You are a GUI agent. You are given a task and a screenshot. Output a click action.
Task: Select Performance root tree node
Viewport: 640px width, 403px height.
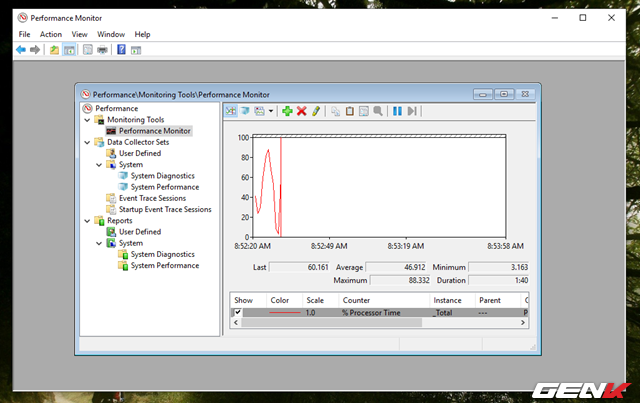pyautogui.click(x=116, y=108)
